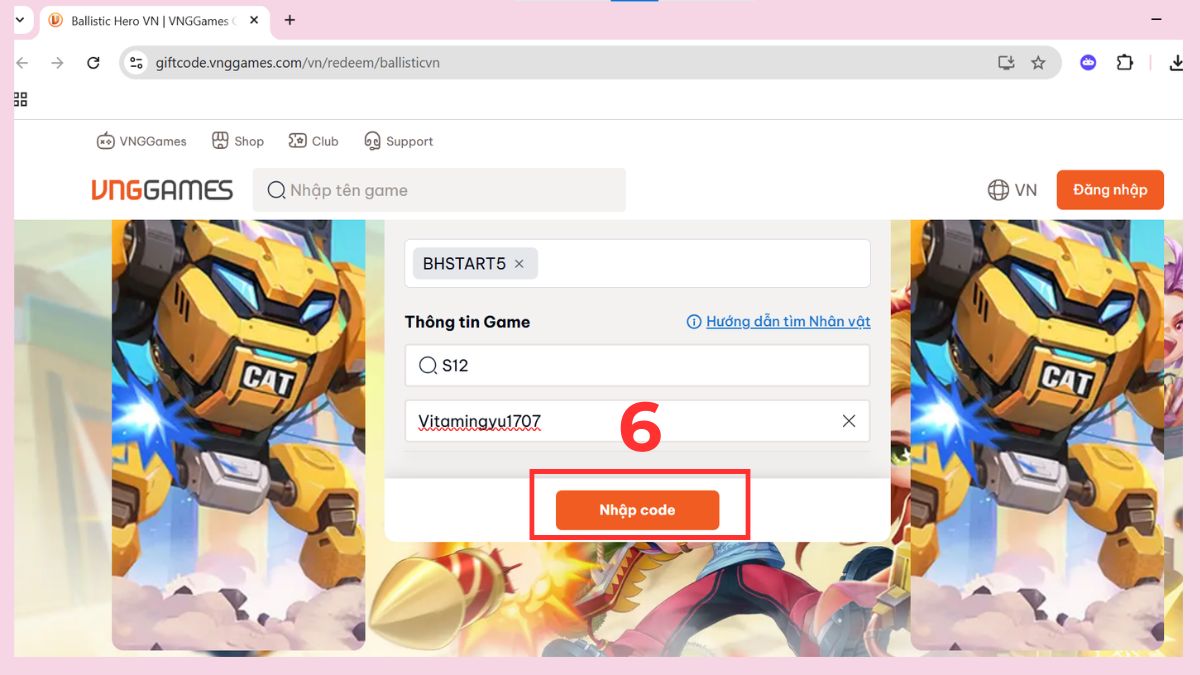
Task: Click the page reload icon
Action: pyautogui.click(x=93, y=62)
